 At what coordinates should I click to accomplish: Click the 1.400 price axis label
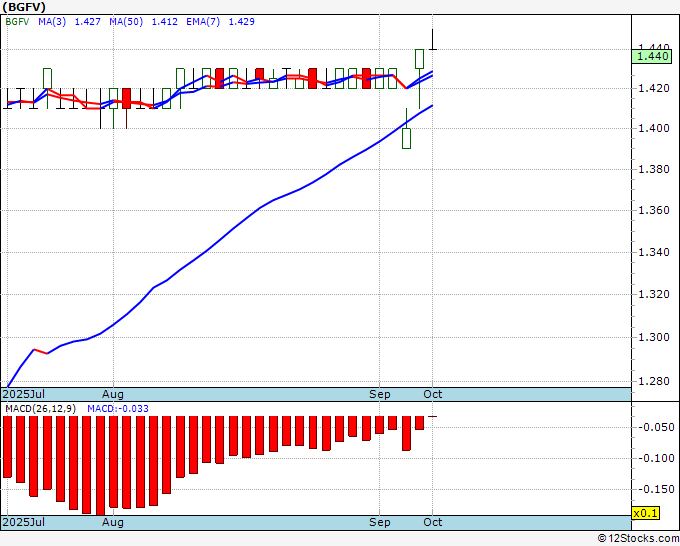[x=654, y=128]
